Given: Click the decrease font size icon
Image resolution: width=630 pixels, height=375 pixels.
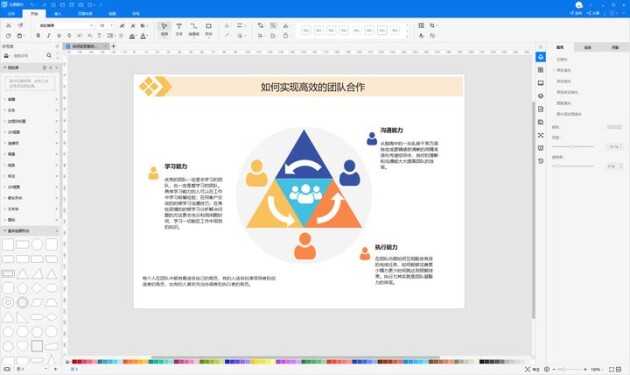Looking at the screenshot, I should click(x=133, y=25).
